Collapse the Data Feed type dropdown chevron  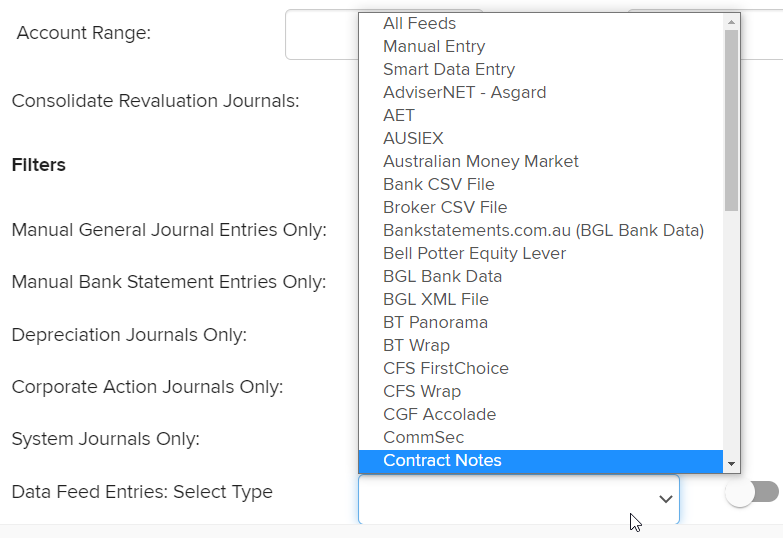click(x=665, y=499)
